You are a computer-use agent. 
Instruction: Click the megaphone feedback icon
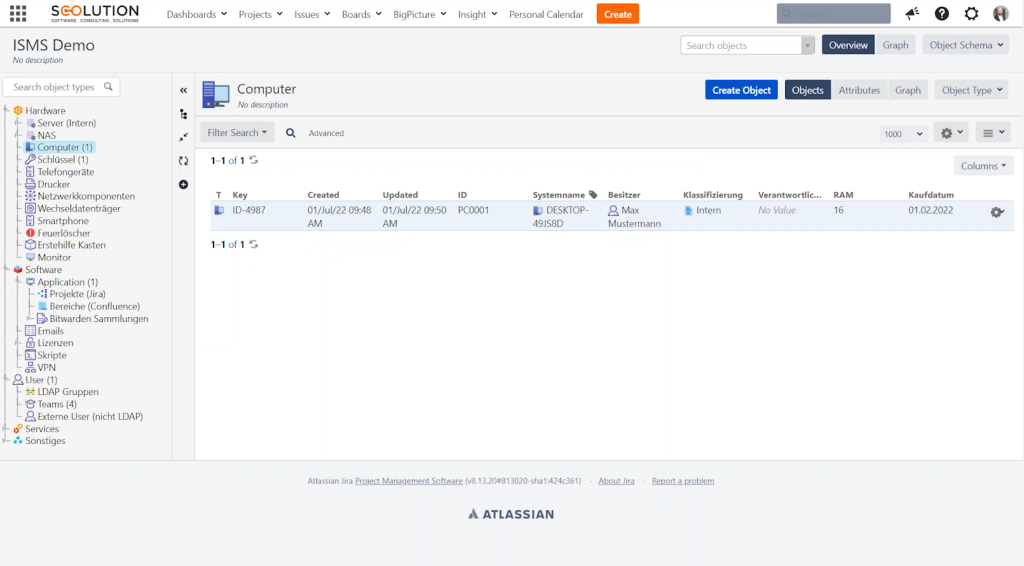click(x=912, y=14)
